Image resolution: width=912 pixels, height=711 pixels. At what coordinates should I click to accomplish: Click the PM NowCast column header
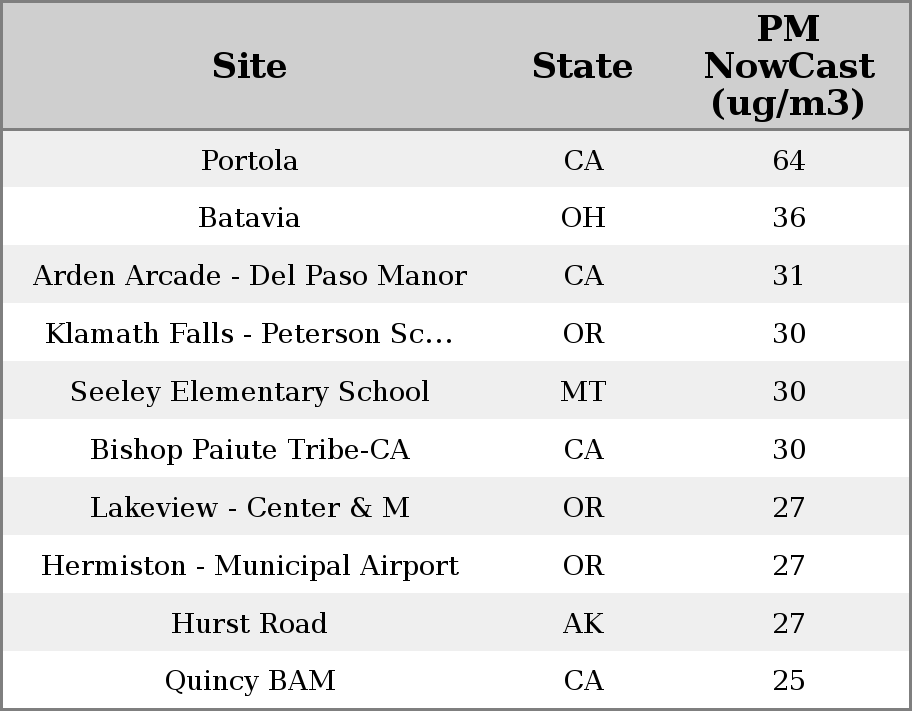point(788,66)
